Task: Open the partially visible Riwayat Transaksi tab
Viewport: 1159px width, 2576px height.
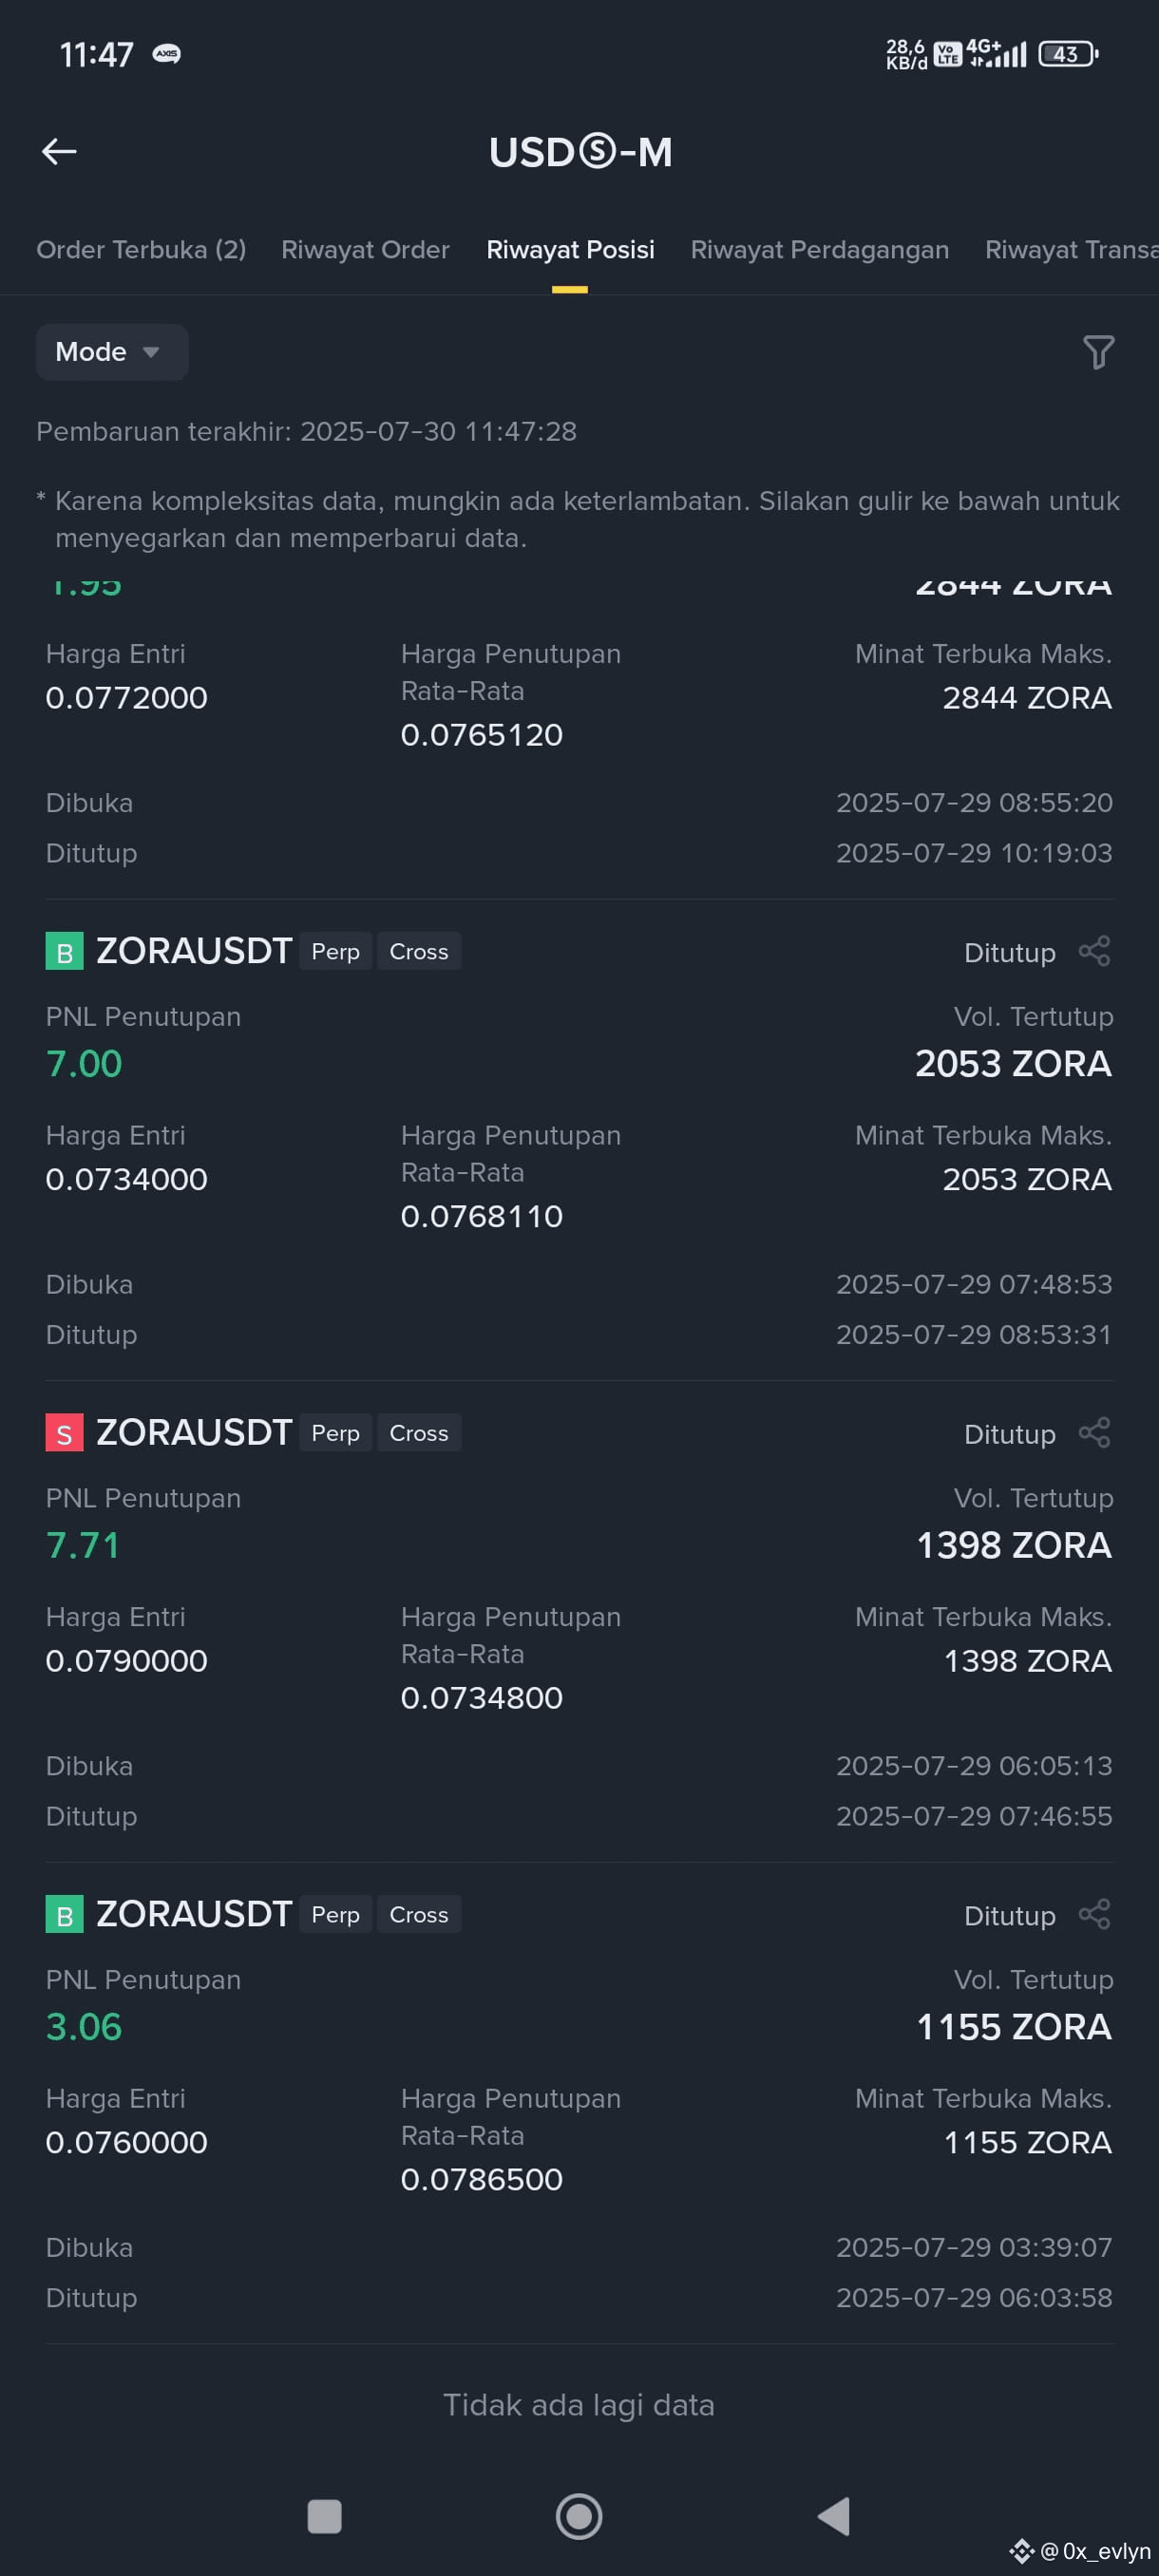Action: click(1071, 250)
